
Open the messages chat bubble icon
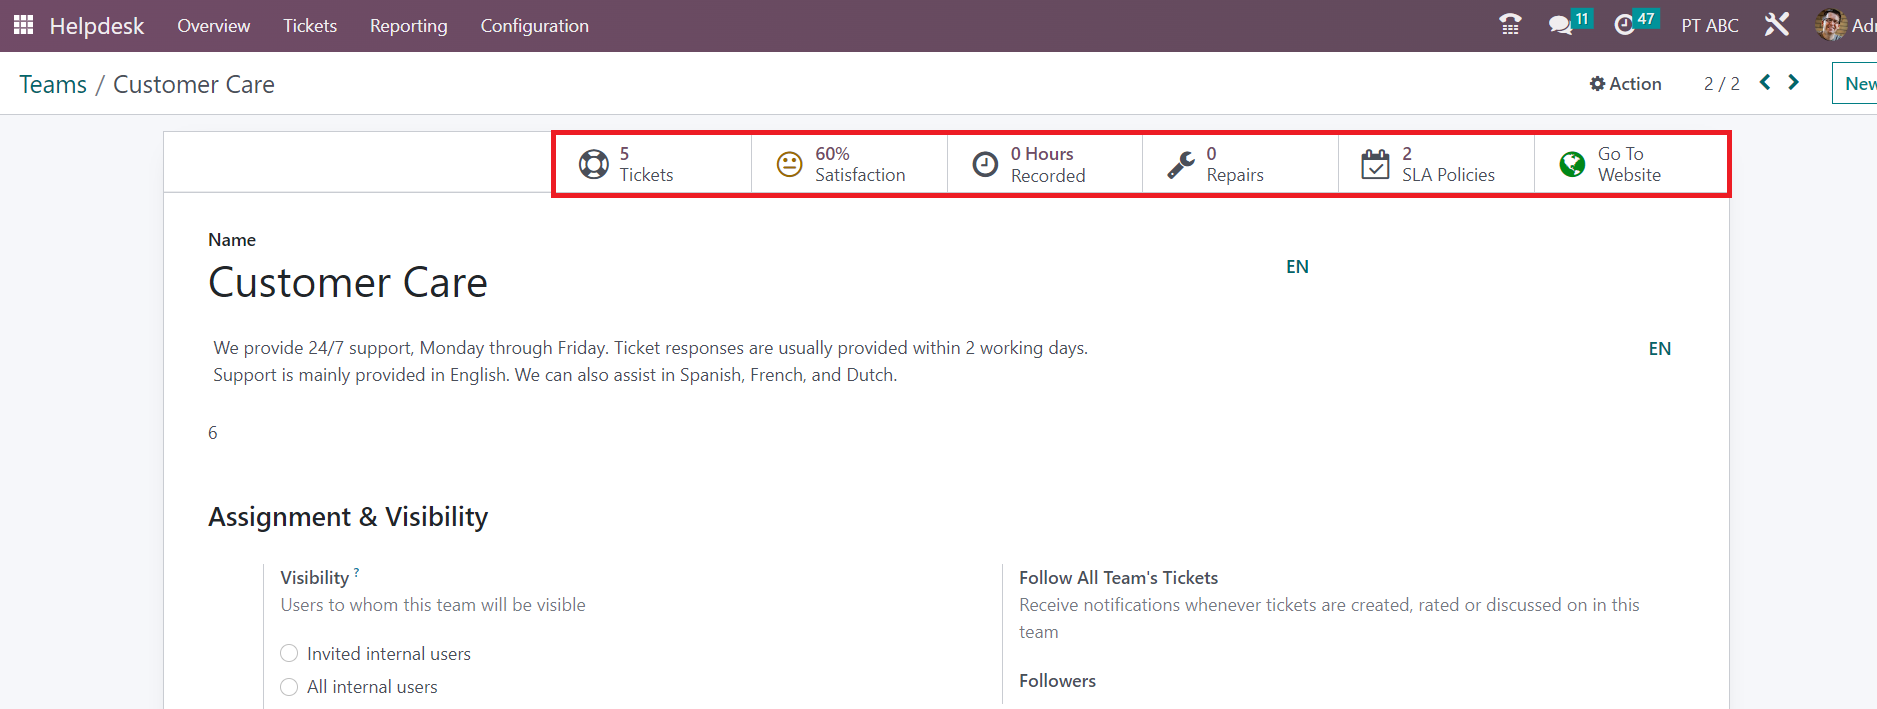pyautogui.click(x=1560, y=25)
